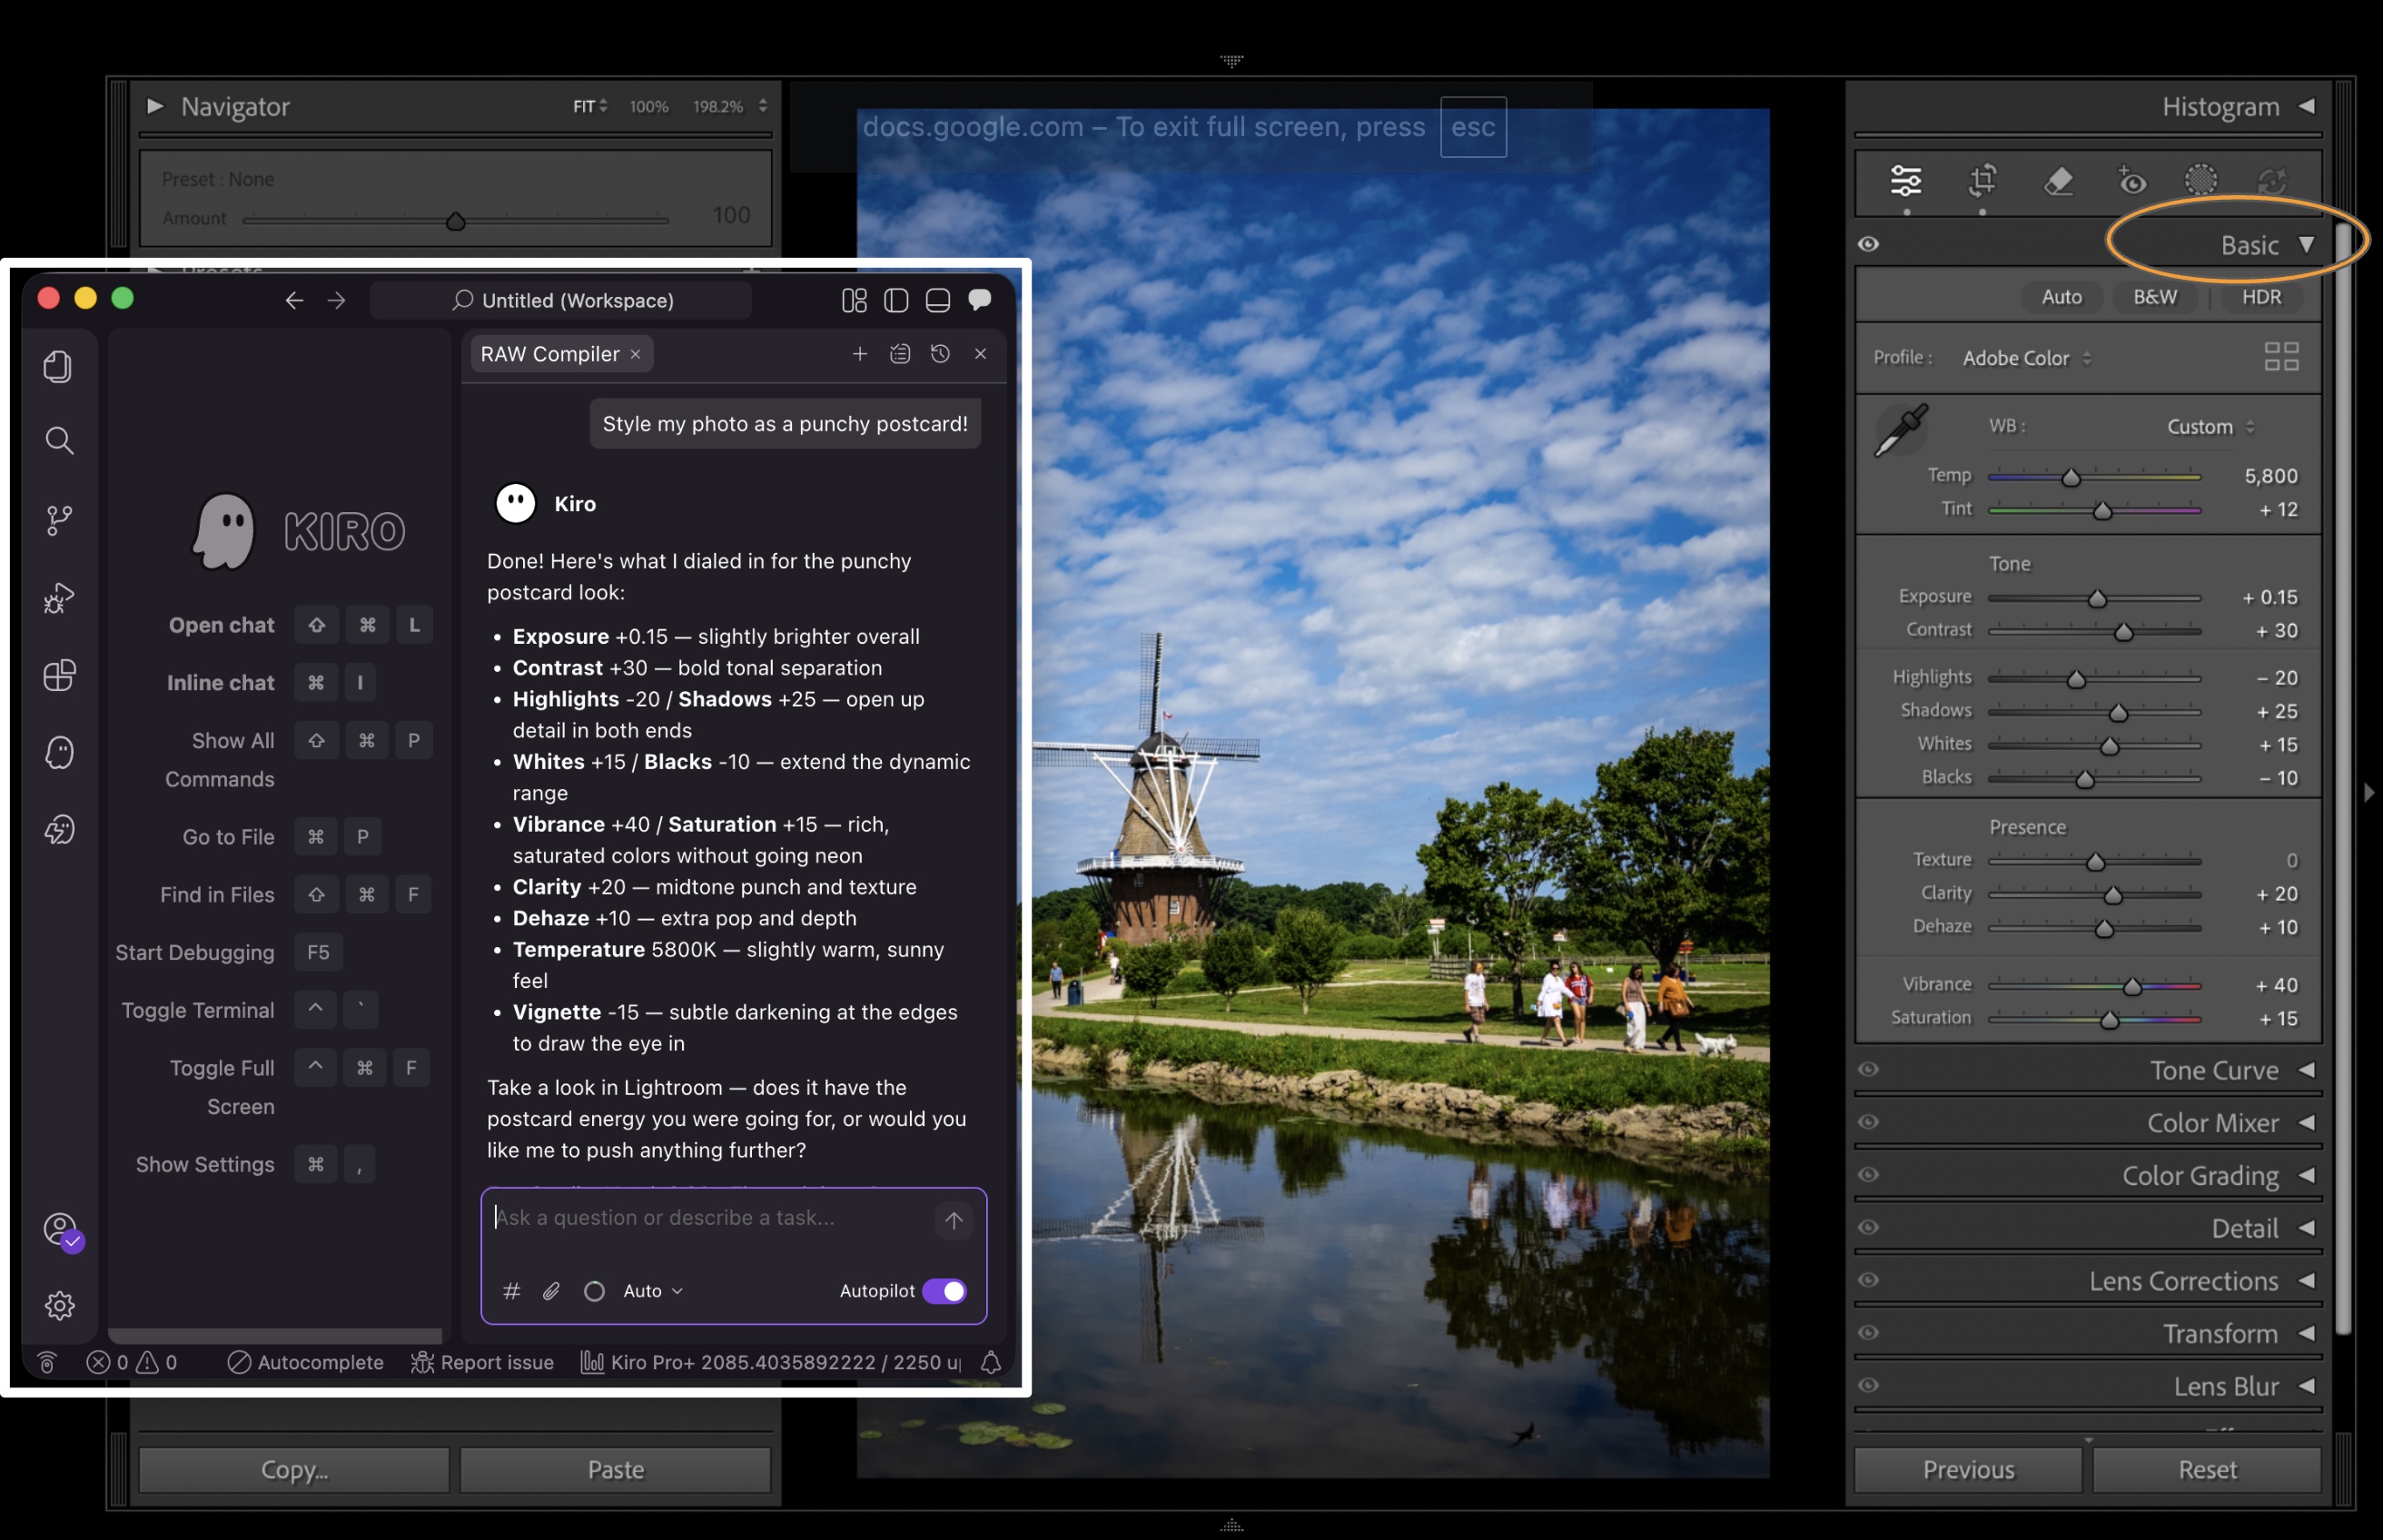Click the Reset button in Lightroom
This screenshot has width=2383, height=1540.
pyautogui.click(x=2207, y=1469)
